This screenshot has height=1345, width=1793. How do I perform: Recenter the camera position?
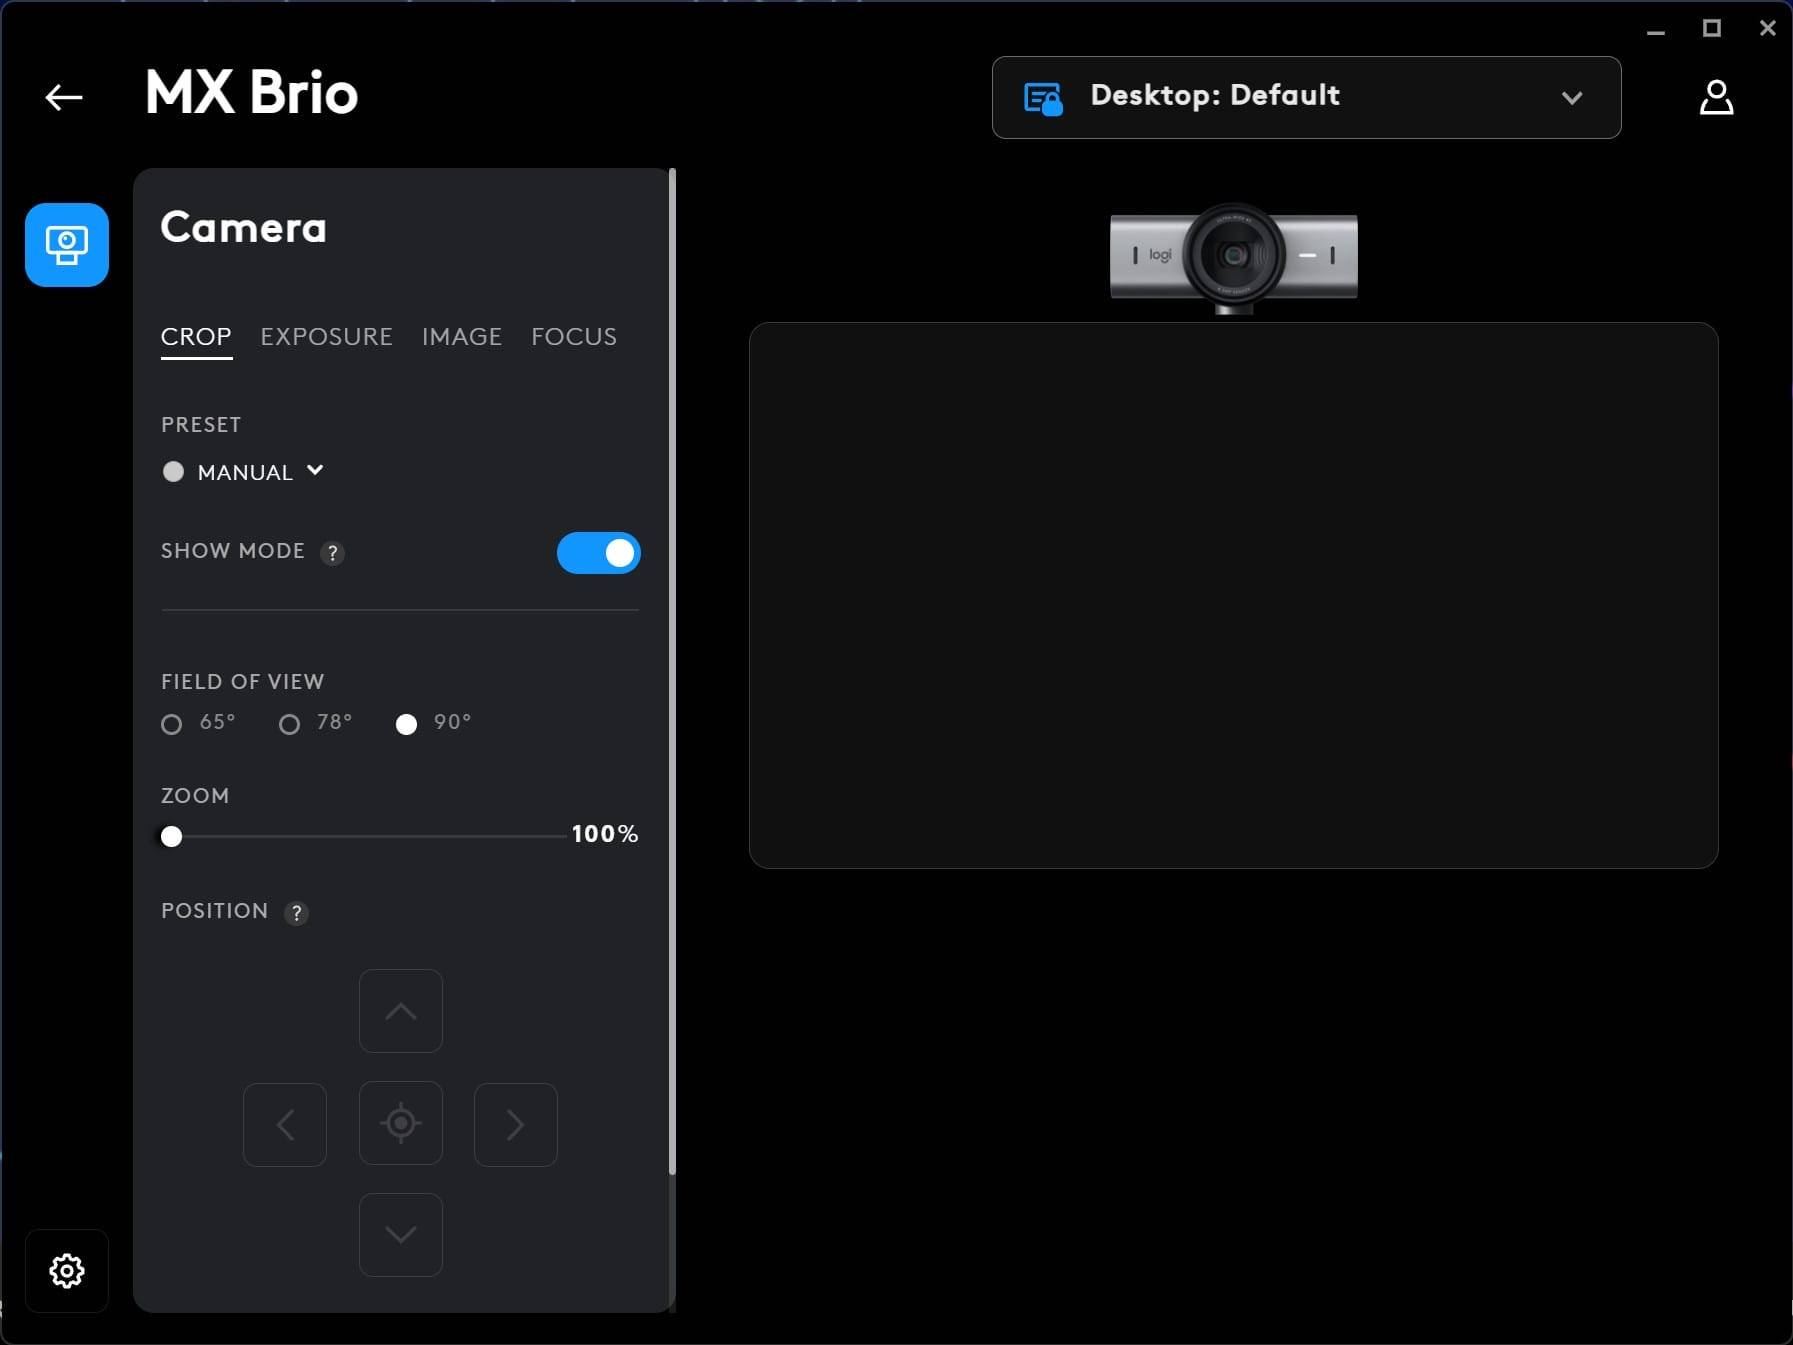pos(401,1123)
